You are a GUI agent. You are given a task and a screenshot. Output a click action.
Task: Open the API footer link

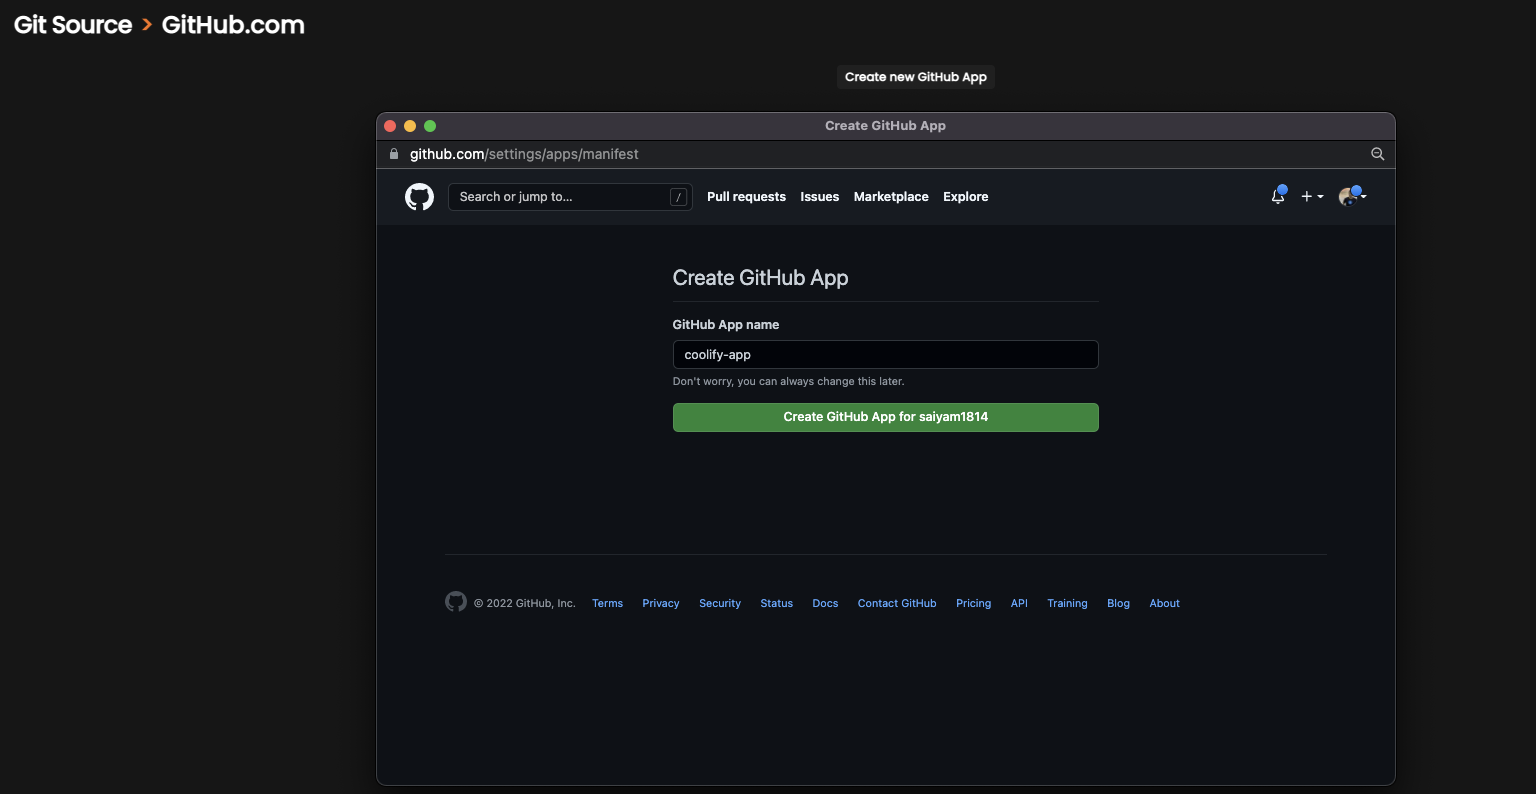1019,603
